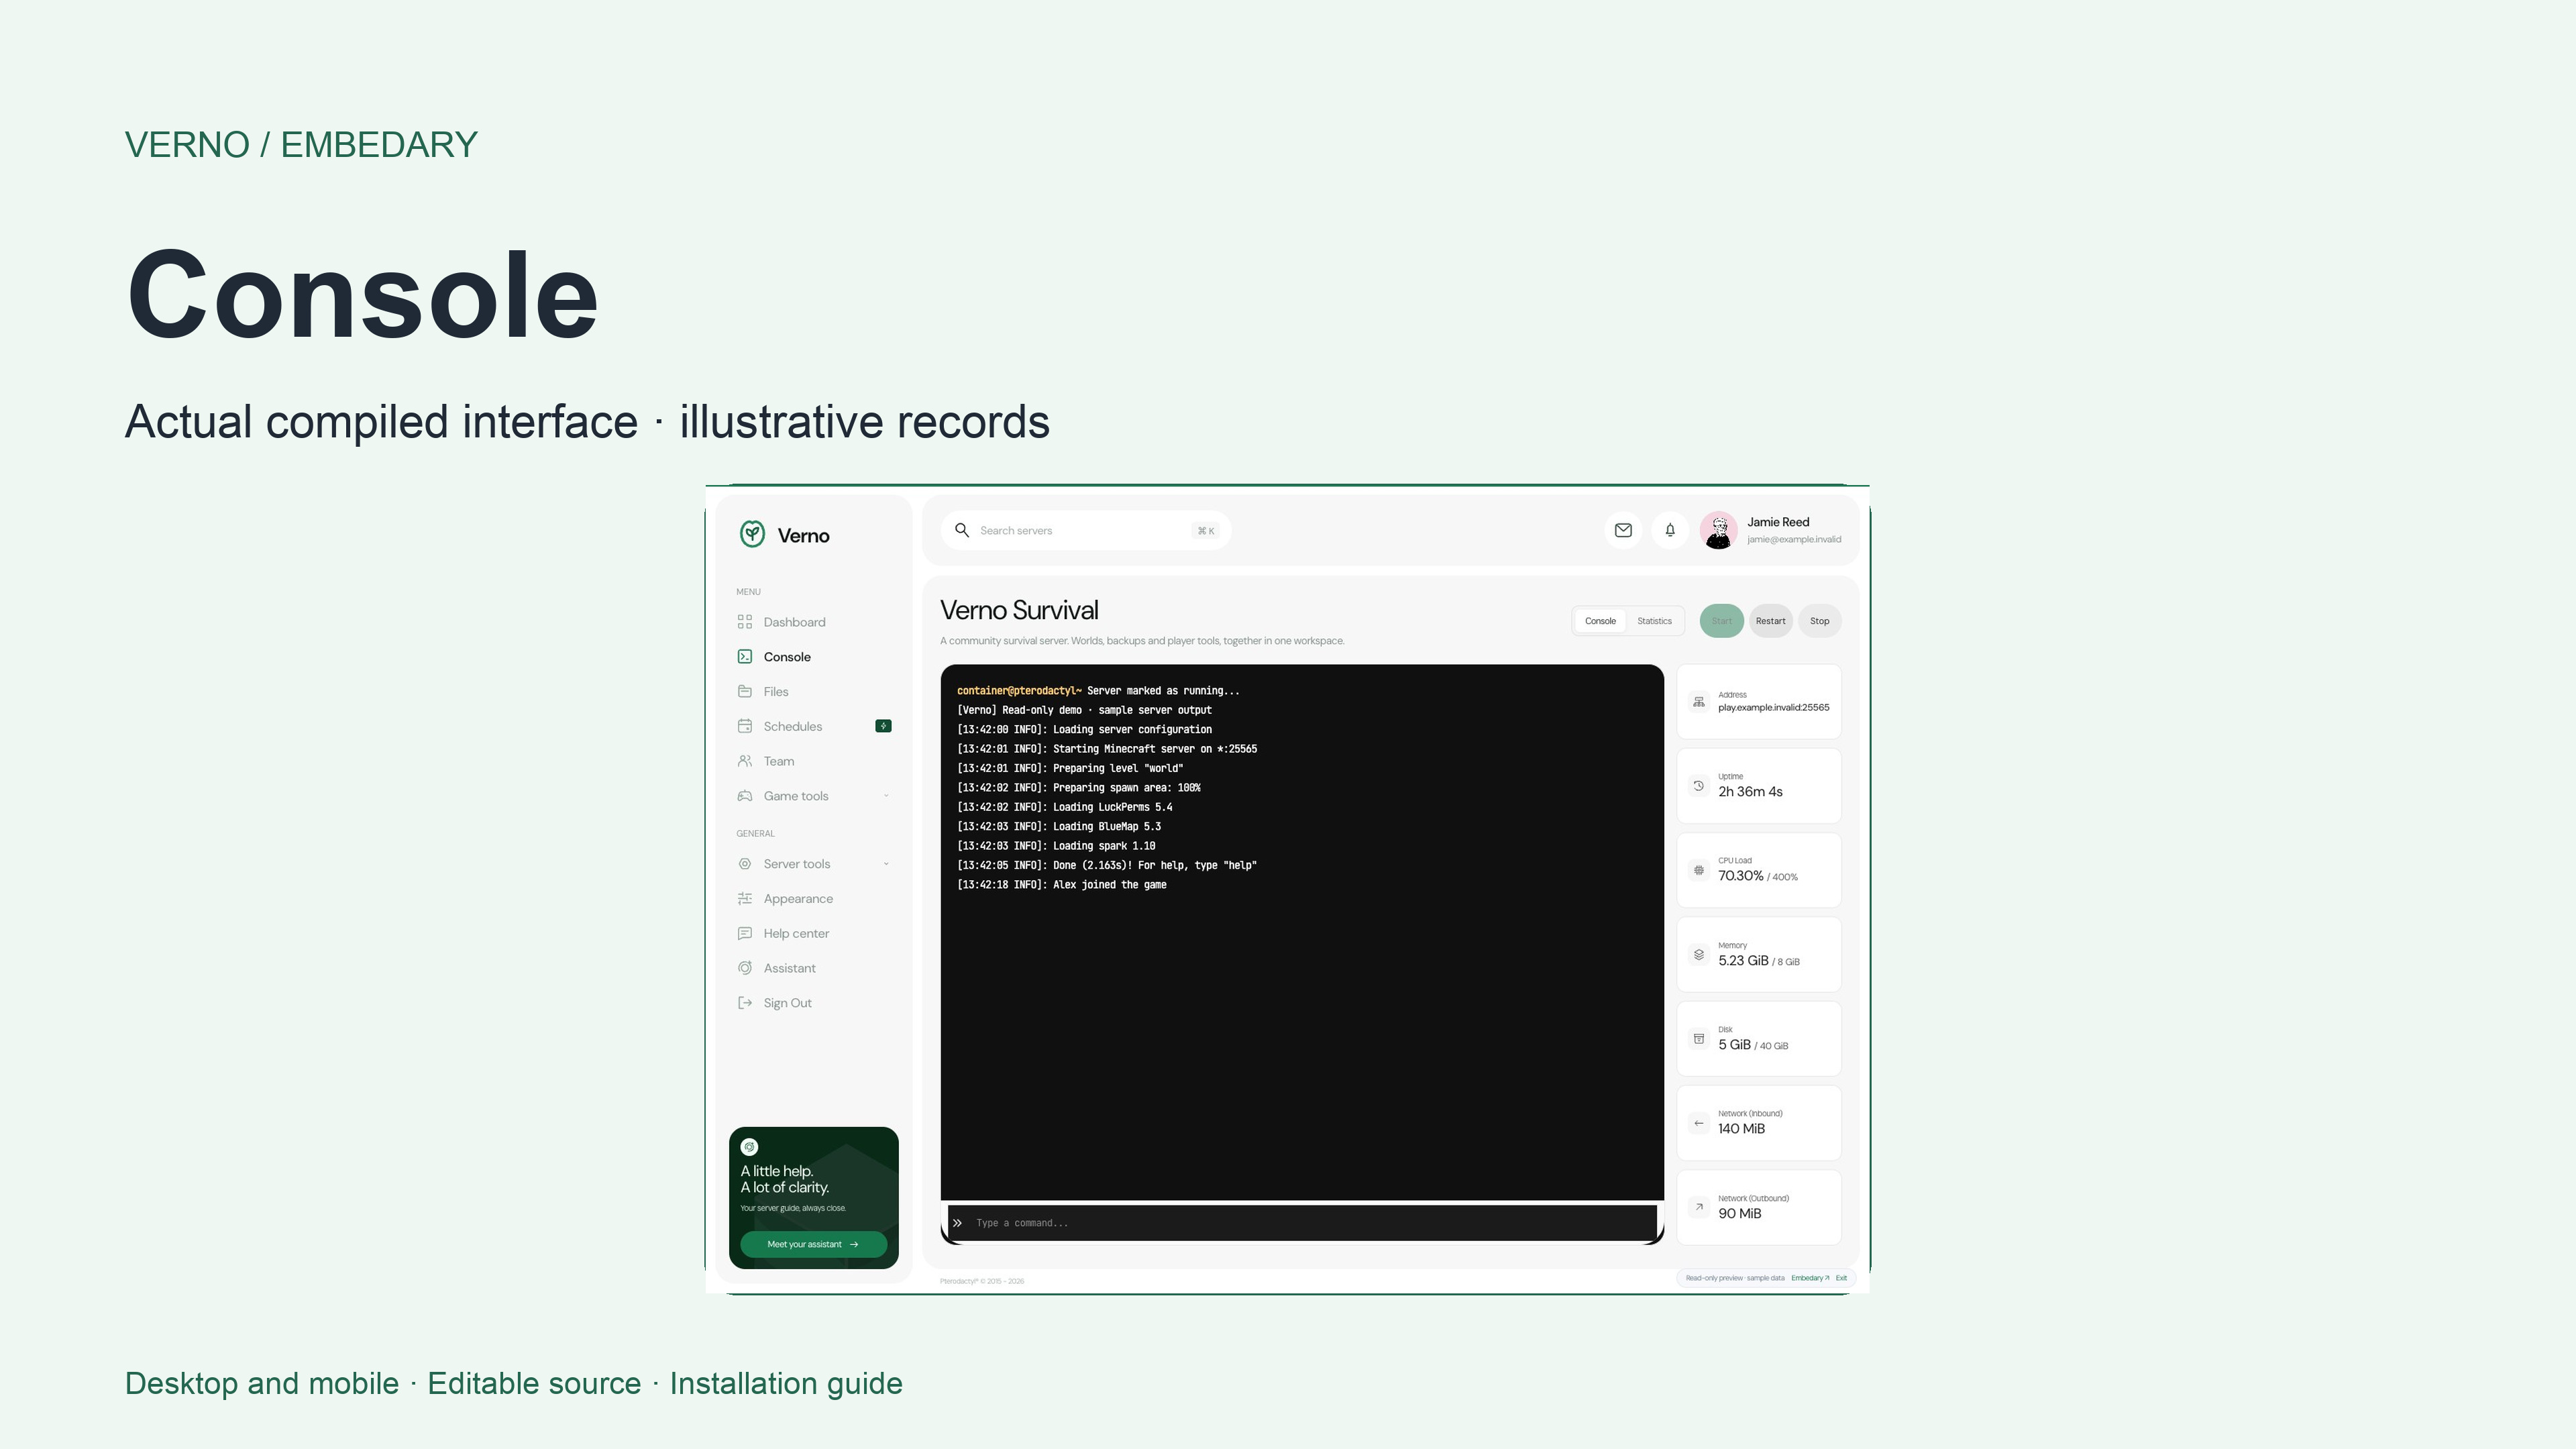The image size is (2576, 1449).
Task: Focus the Type a command input
Action: pos(1302,1223)
